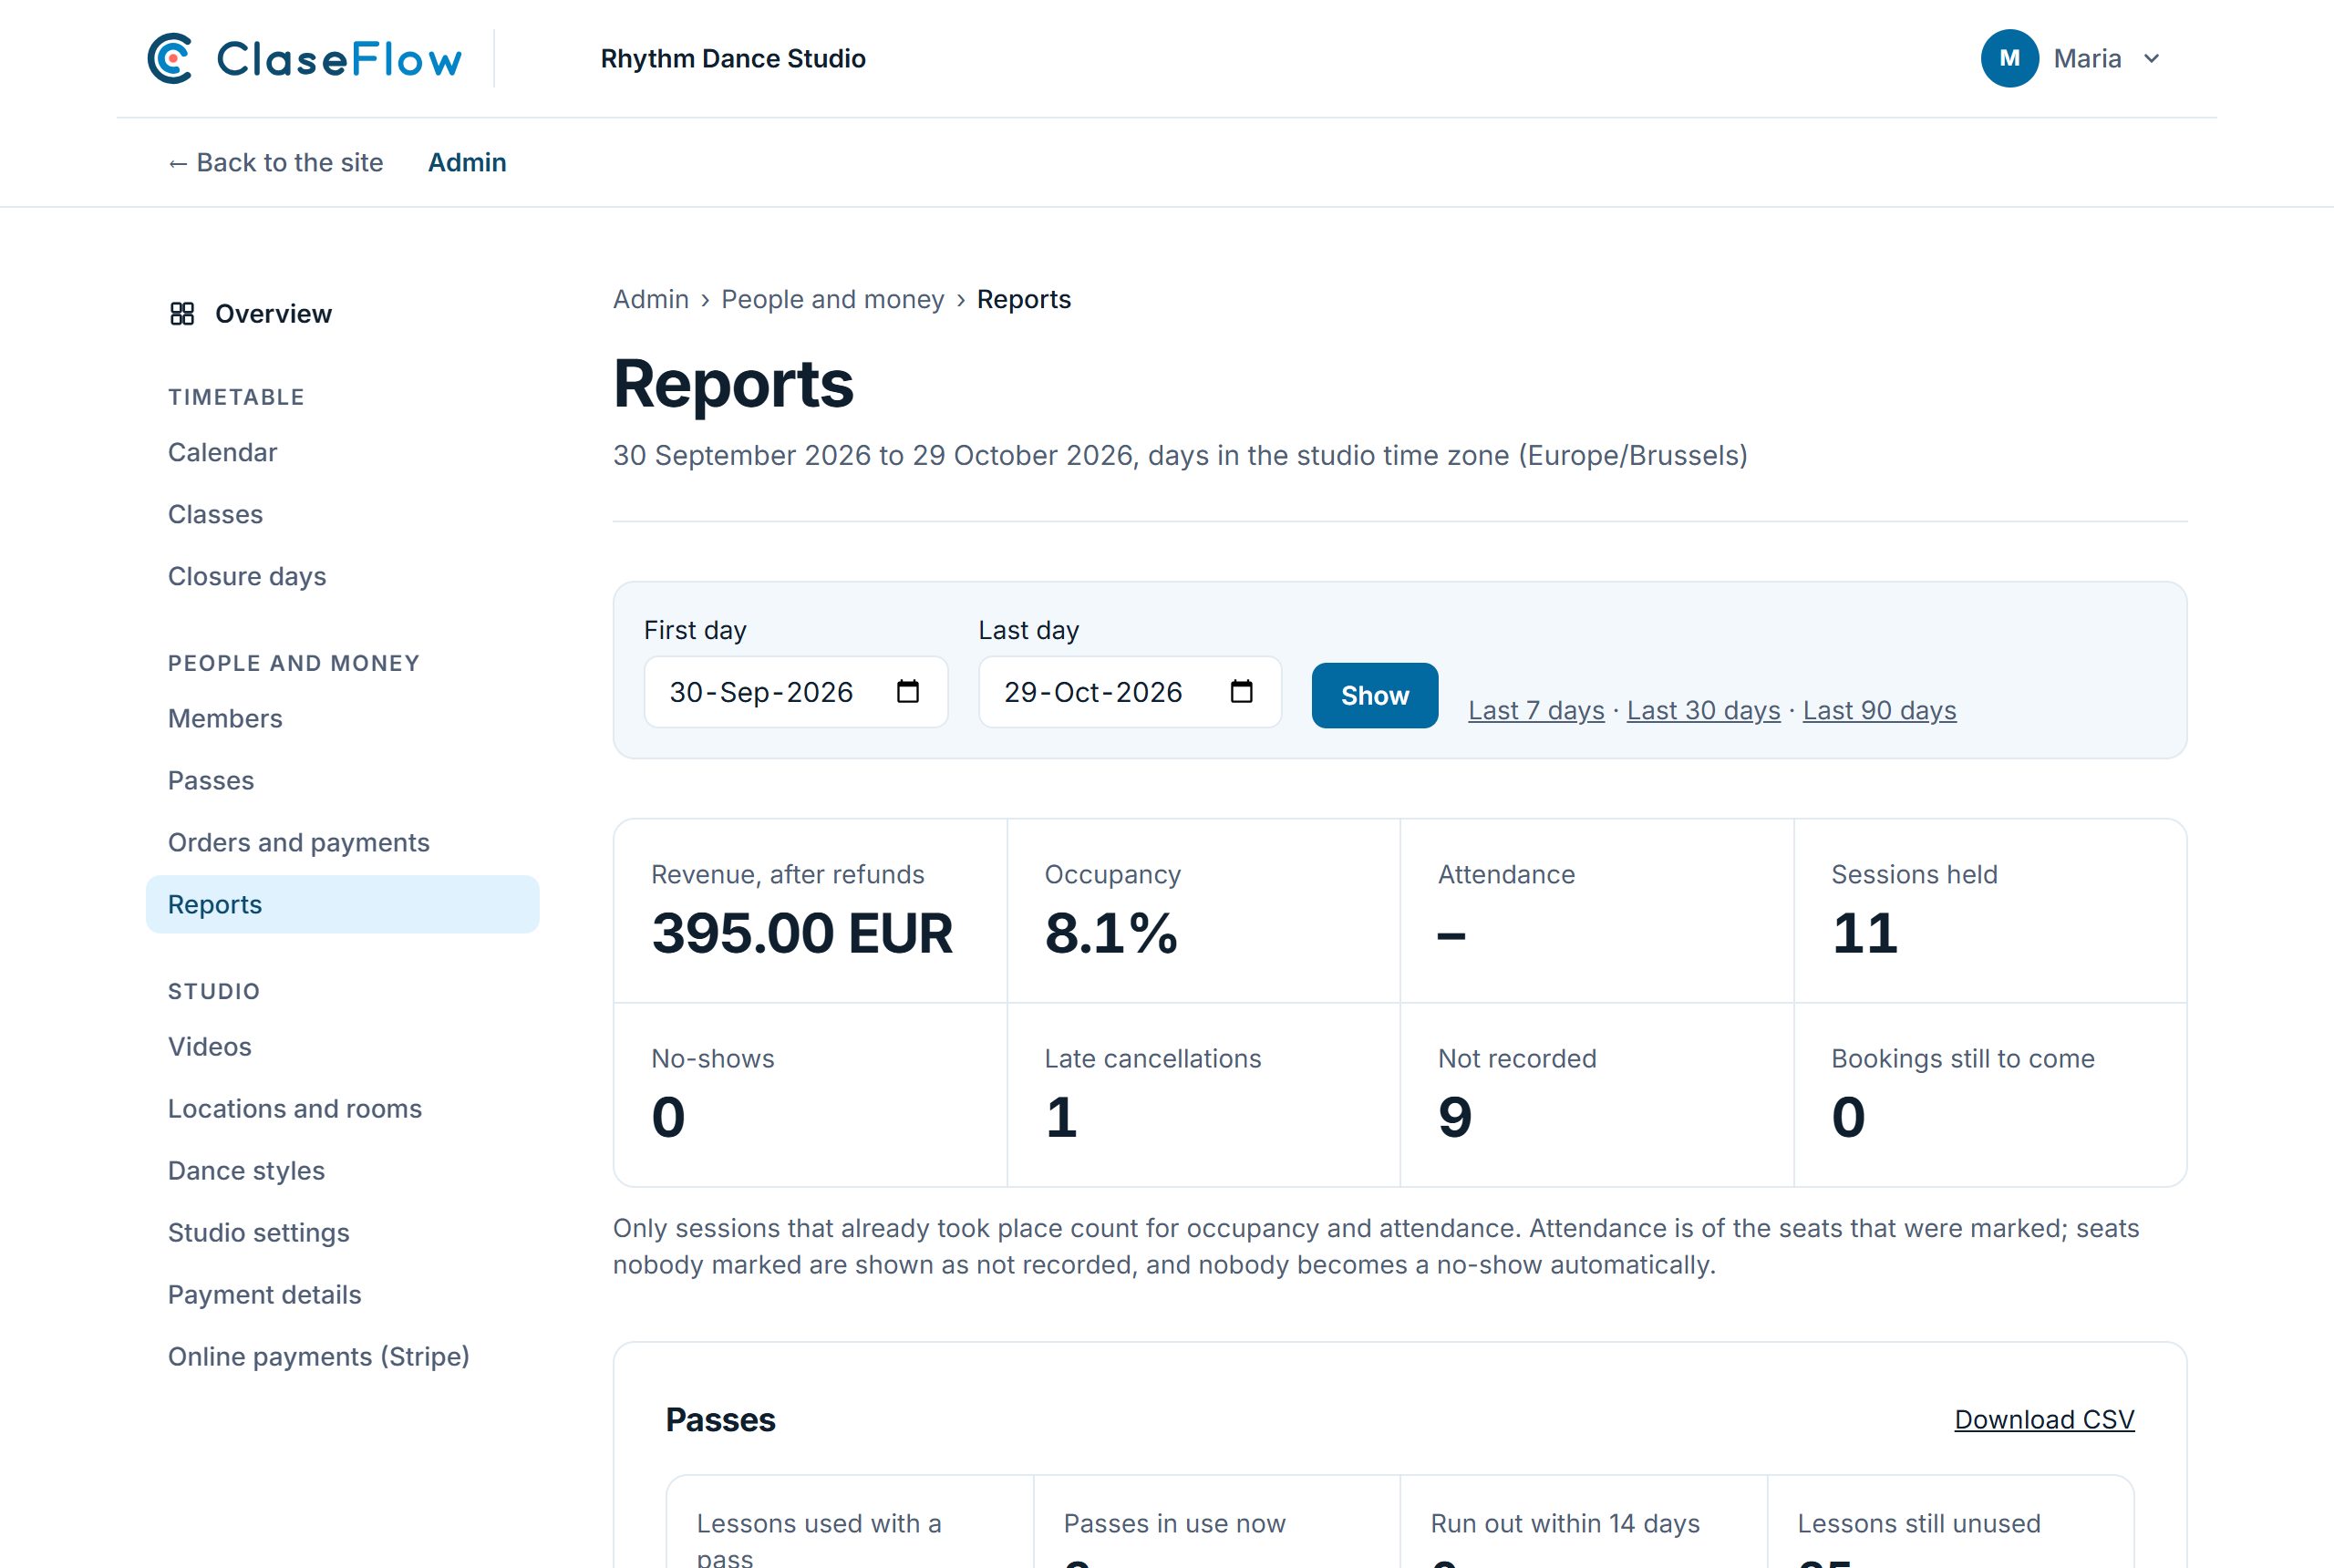
Task: Open the Members page
Action: (225, 718)
